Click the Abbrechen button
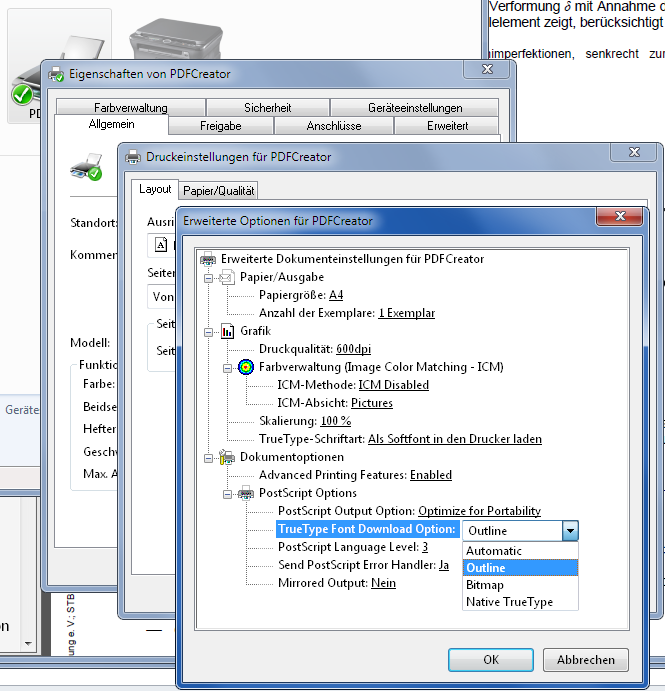 [x=586, y=660]
